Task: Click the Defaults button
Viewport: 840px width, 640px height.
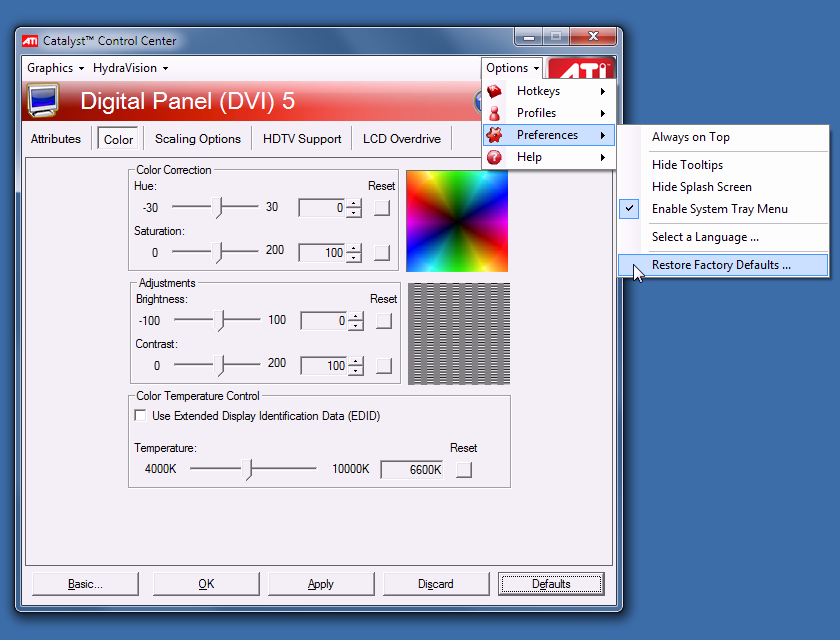Action: tap(551, 584)
